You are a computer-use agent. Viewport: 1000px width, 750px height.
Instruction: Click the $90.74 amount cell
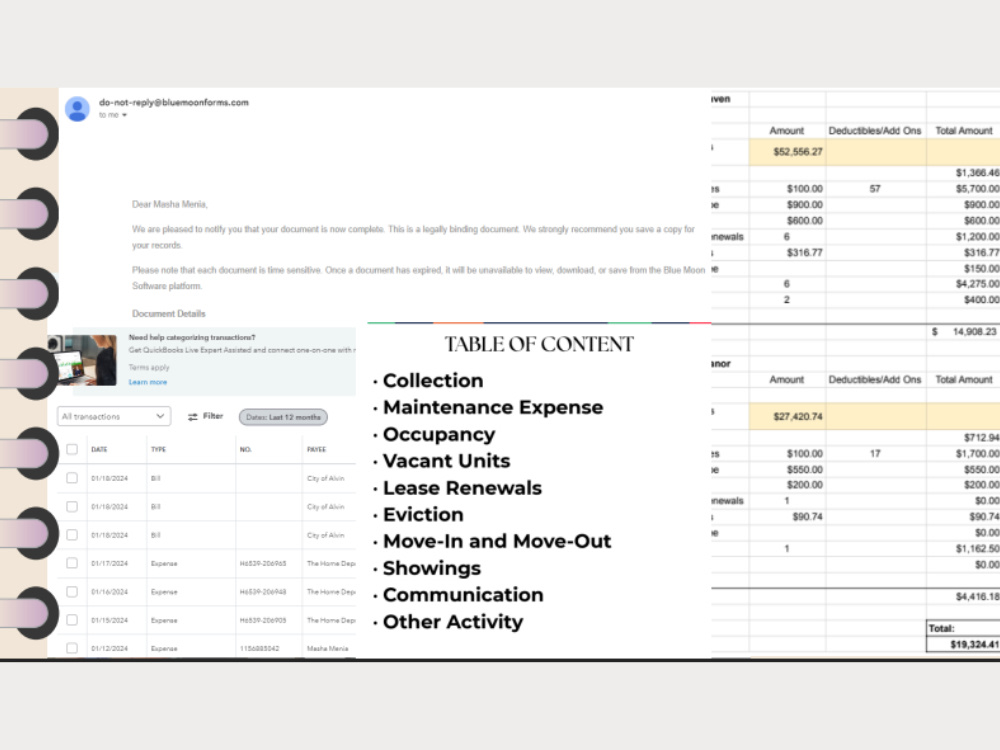tap(788, 517)
